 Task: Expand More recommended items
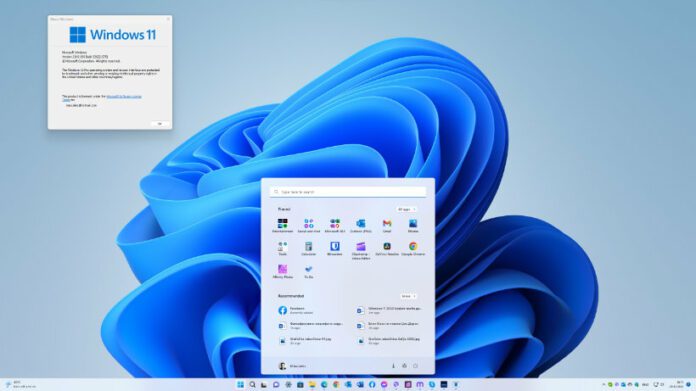point(408,296)
